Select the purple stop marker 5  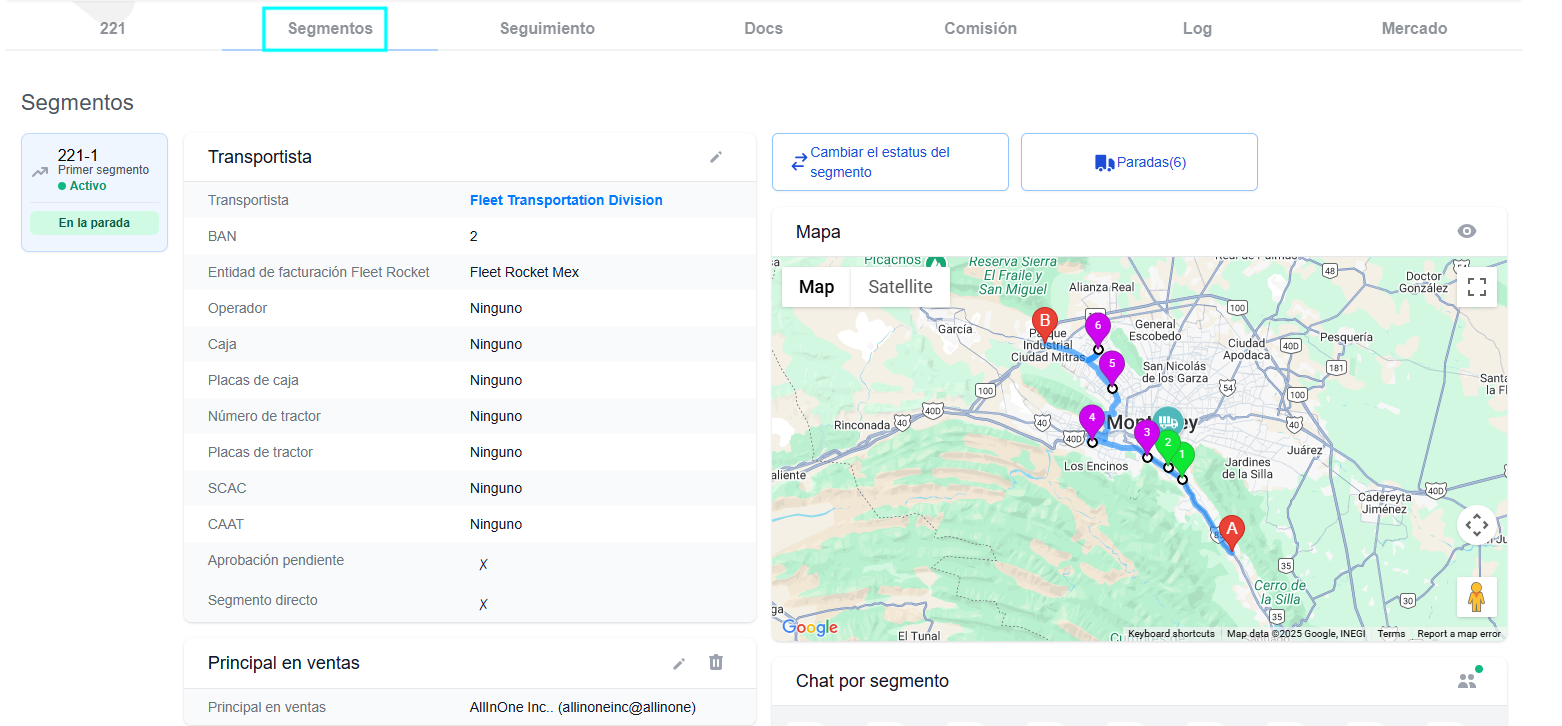point(1112,367)
